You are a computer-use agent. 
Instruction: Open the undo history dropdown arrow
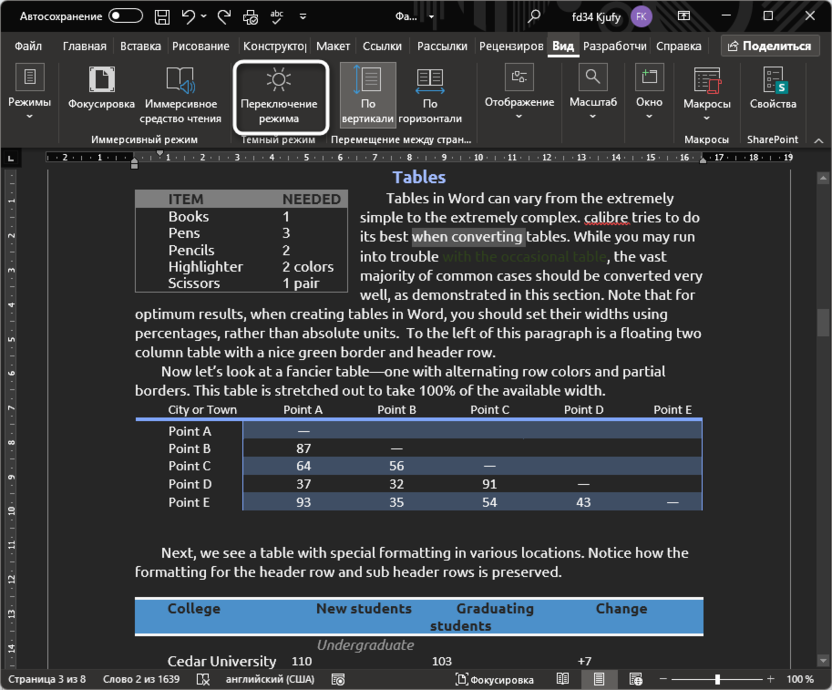(204, 16)
